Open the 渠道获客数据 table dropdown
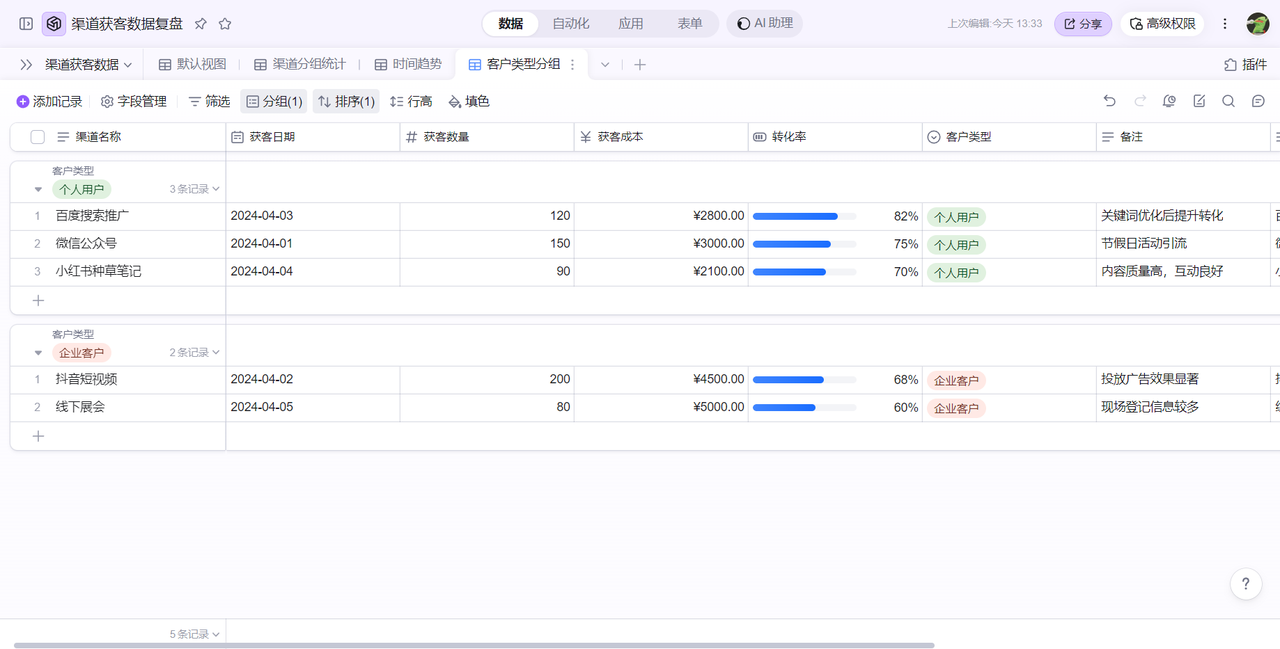Screen dimensions: 1280x649 pyautogui.click(x=88, y=64)
